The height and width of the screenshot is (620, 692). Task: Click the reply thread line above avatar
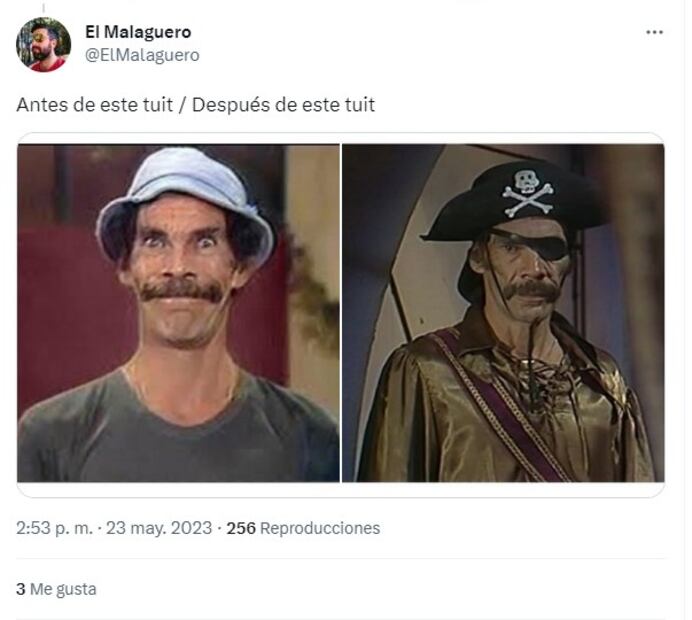(x=43, y=8)
